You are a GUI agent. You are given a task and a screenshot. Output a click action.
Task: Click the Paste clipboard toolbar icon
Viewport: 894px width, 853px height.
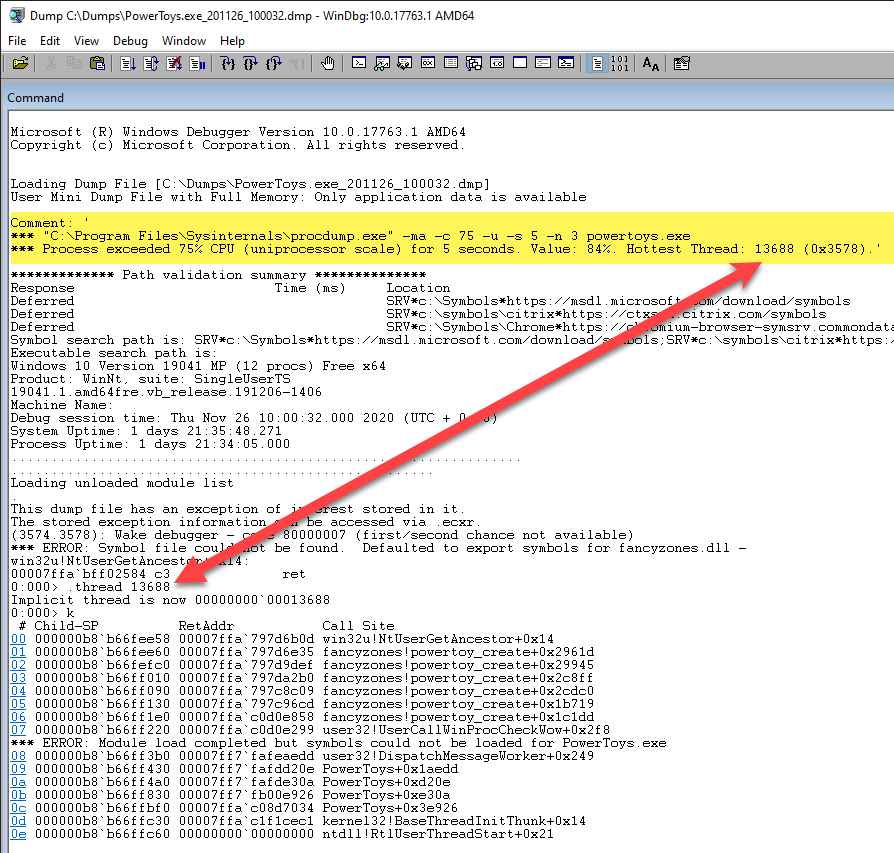tap(97, 63)
